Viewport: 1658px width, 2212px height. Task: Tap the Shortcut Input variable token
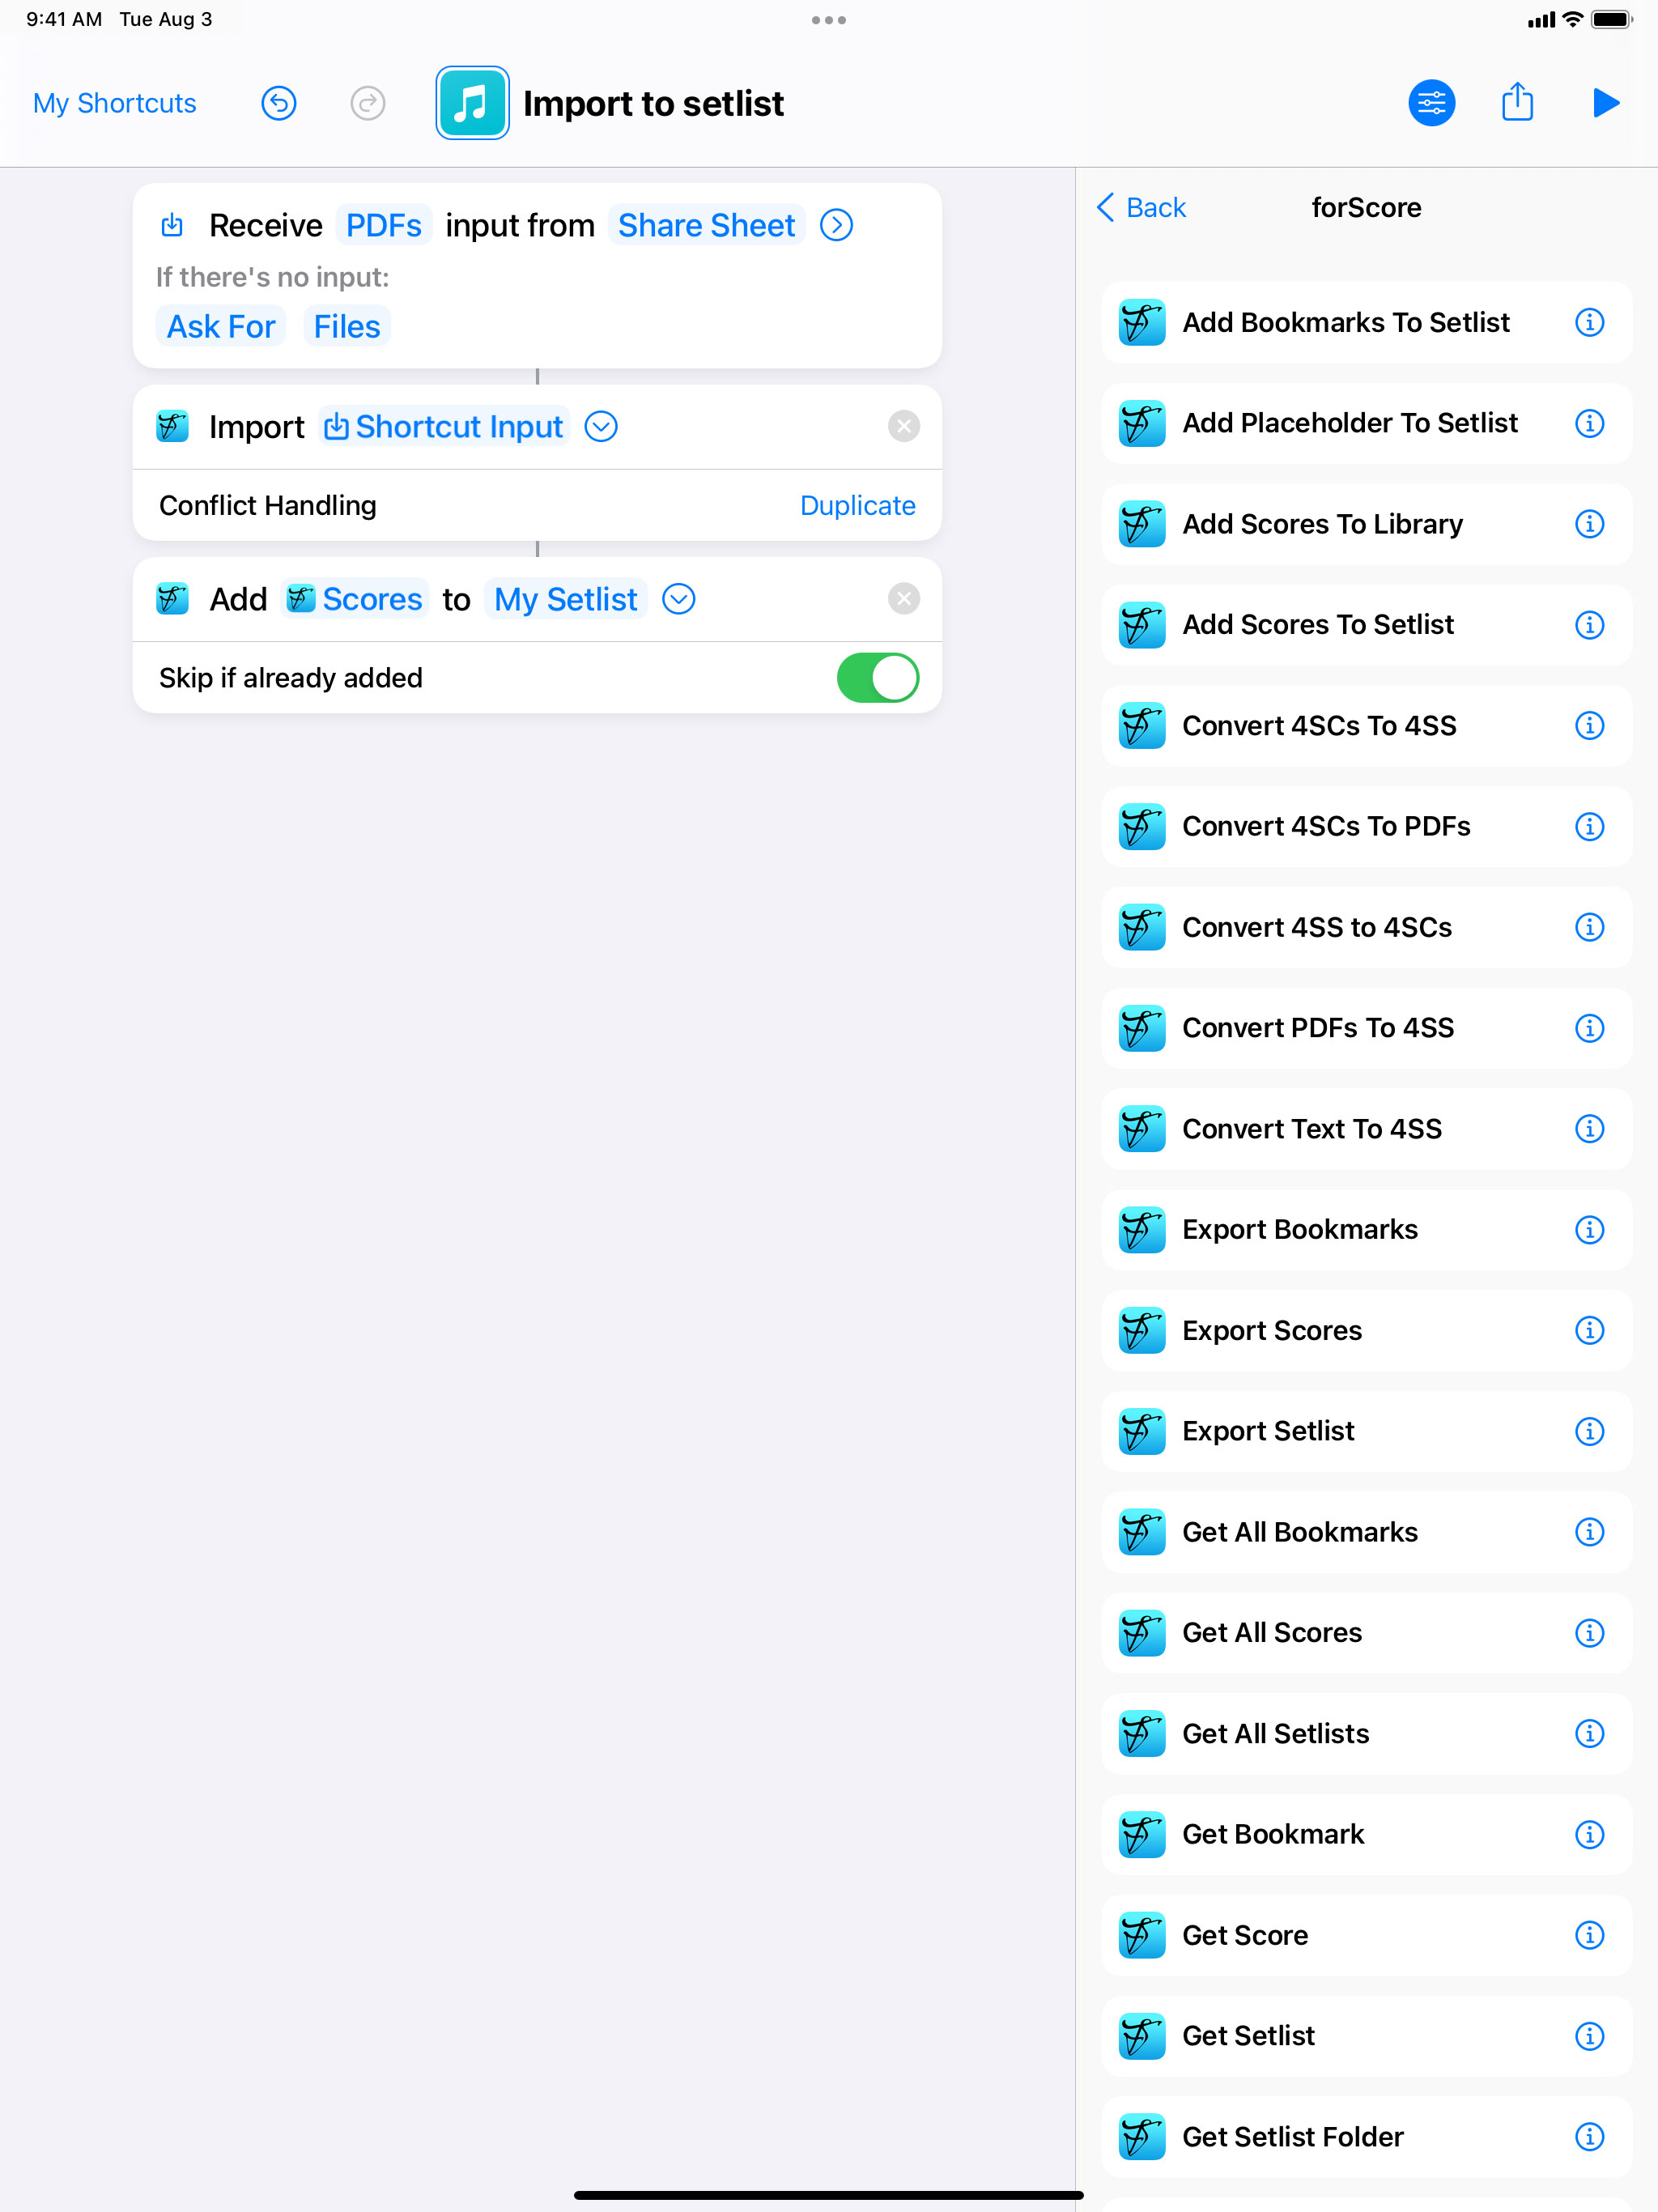(444, 426)
